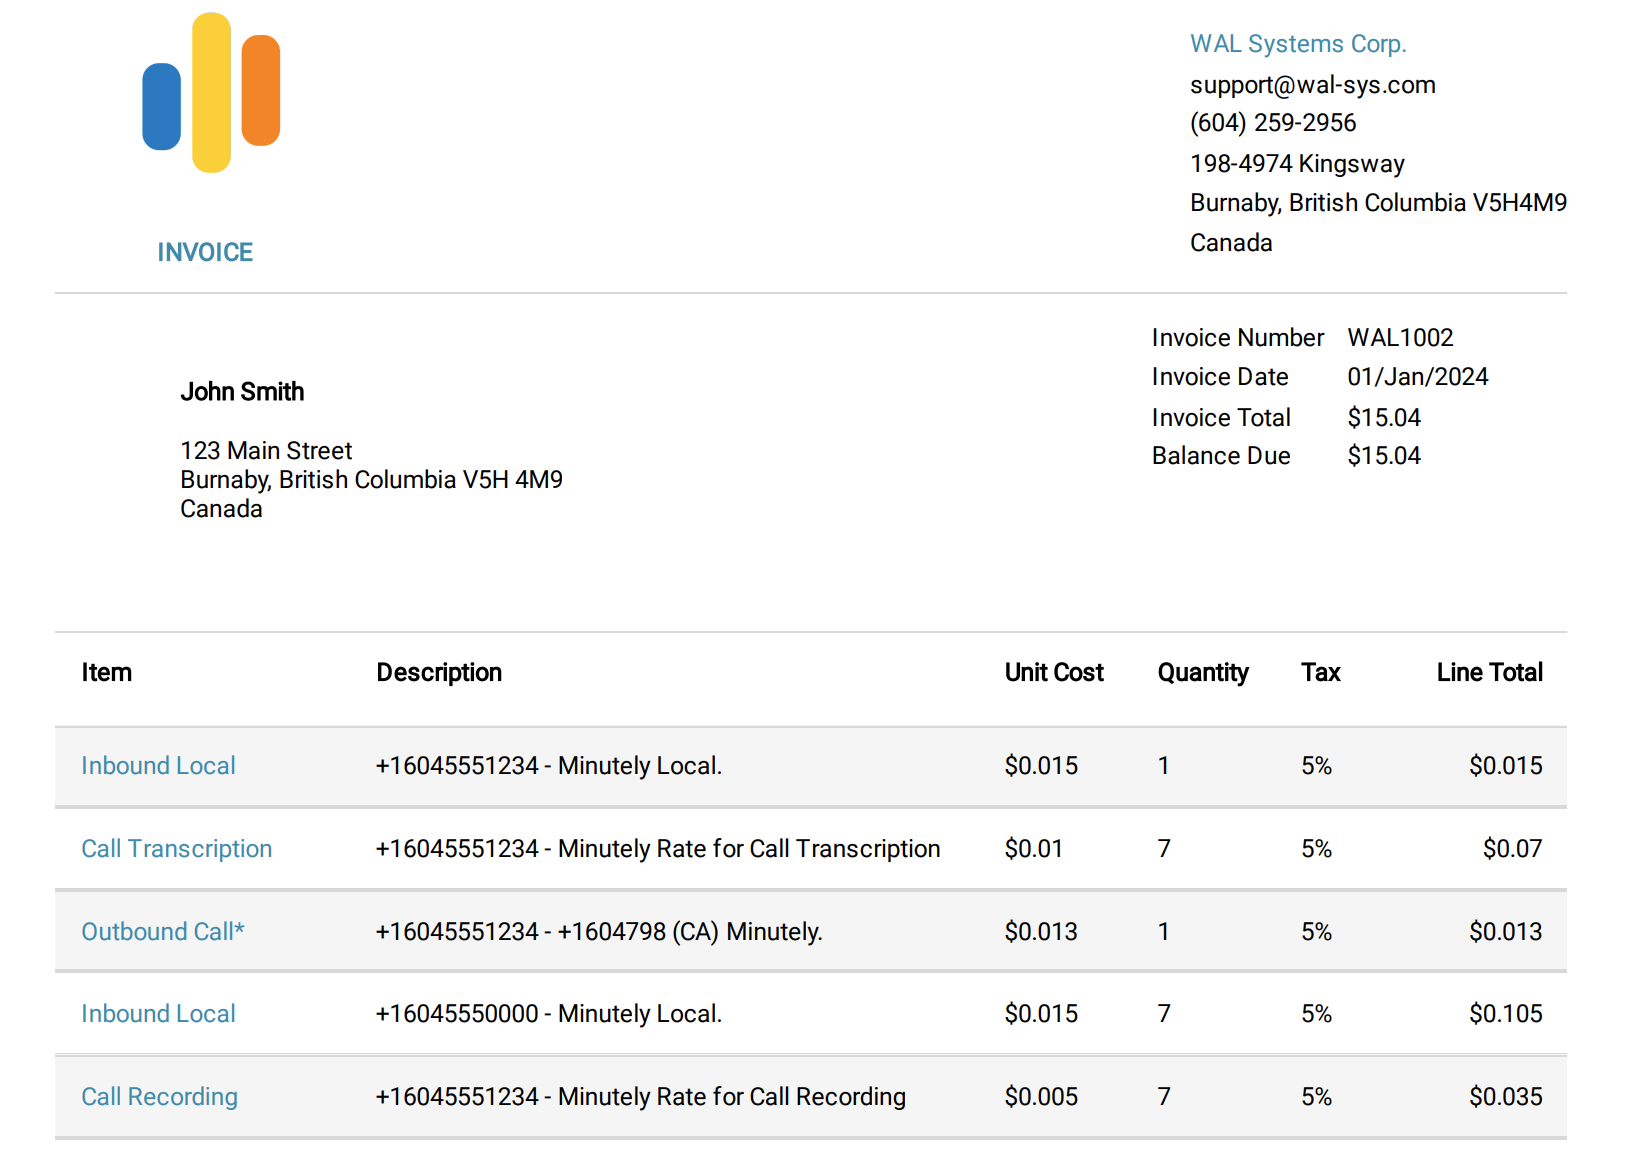Open the Outbound Call* item link

[x=163, y=931]
